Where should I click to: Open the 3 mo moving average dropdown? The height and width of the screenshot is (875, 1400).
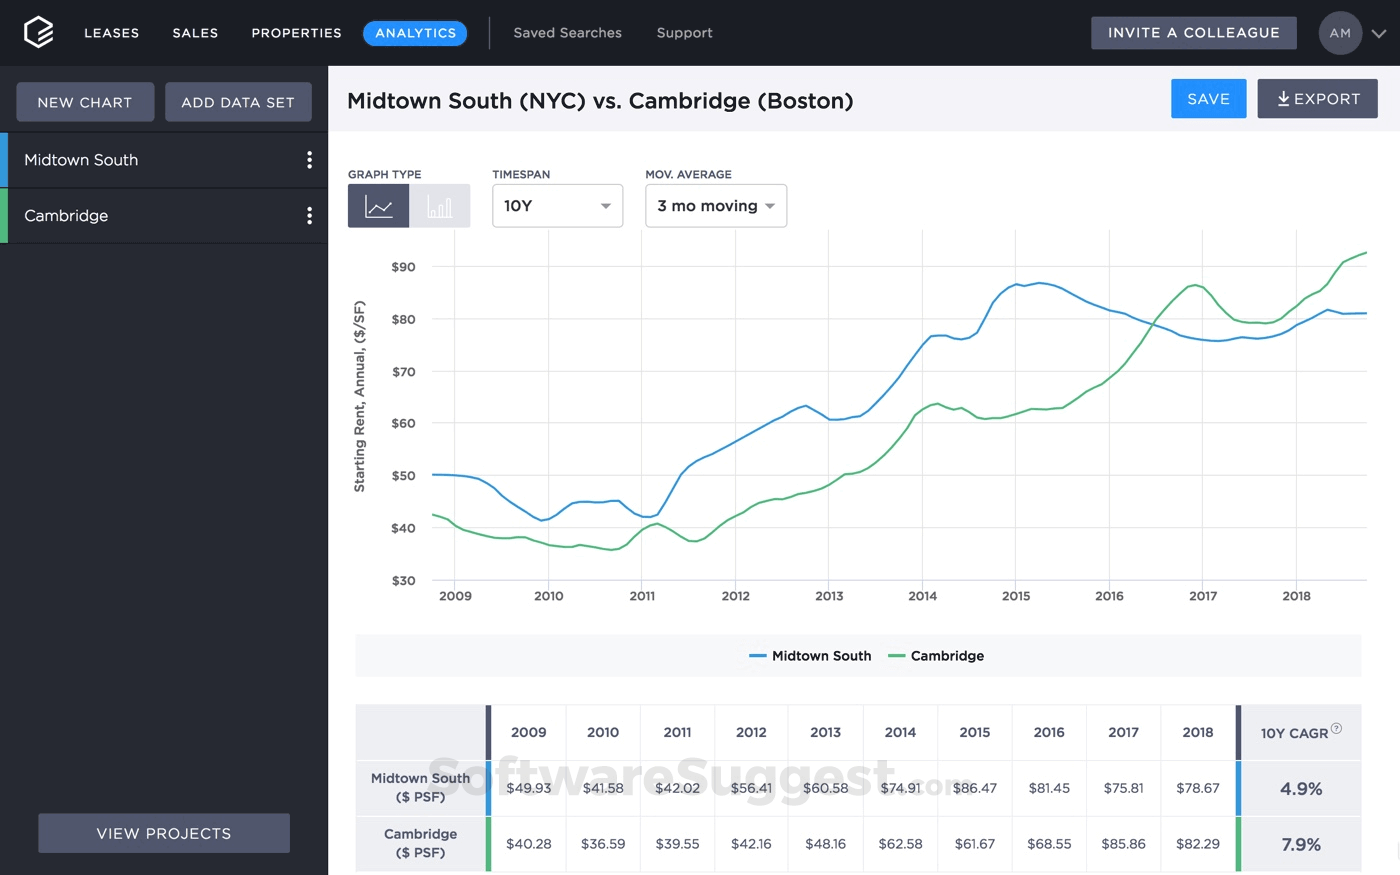pos(715,205)
